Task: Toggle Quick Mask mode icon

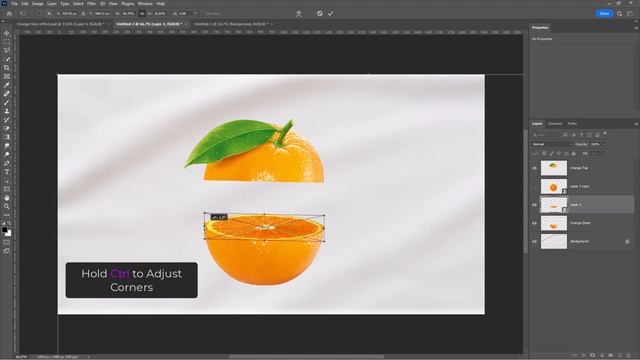Action: tap(7, 242)
